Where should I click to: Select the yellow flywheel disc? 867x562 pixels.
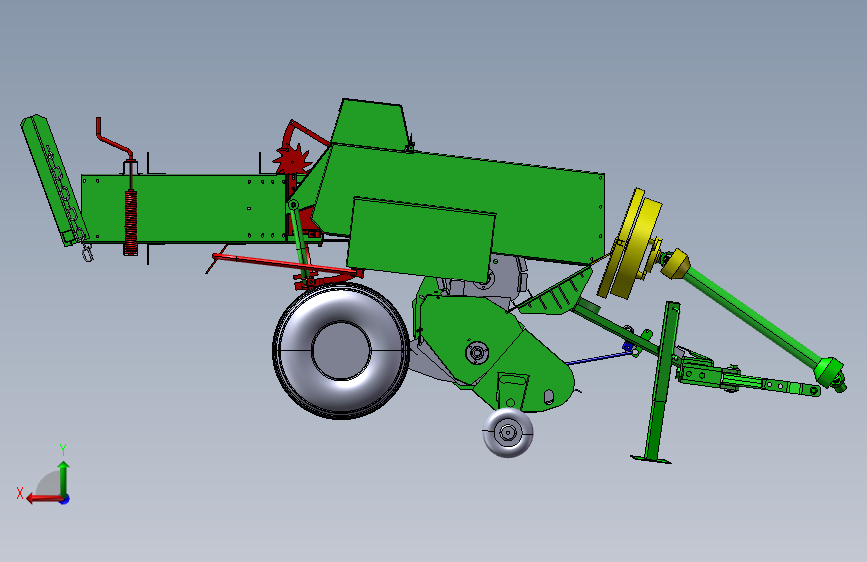pos(630,243)
